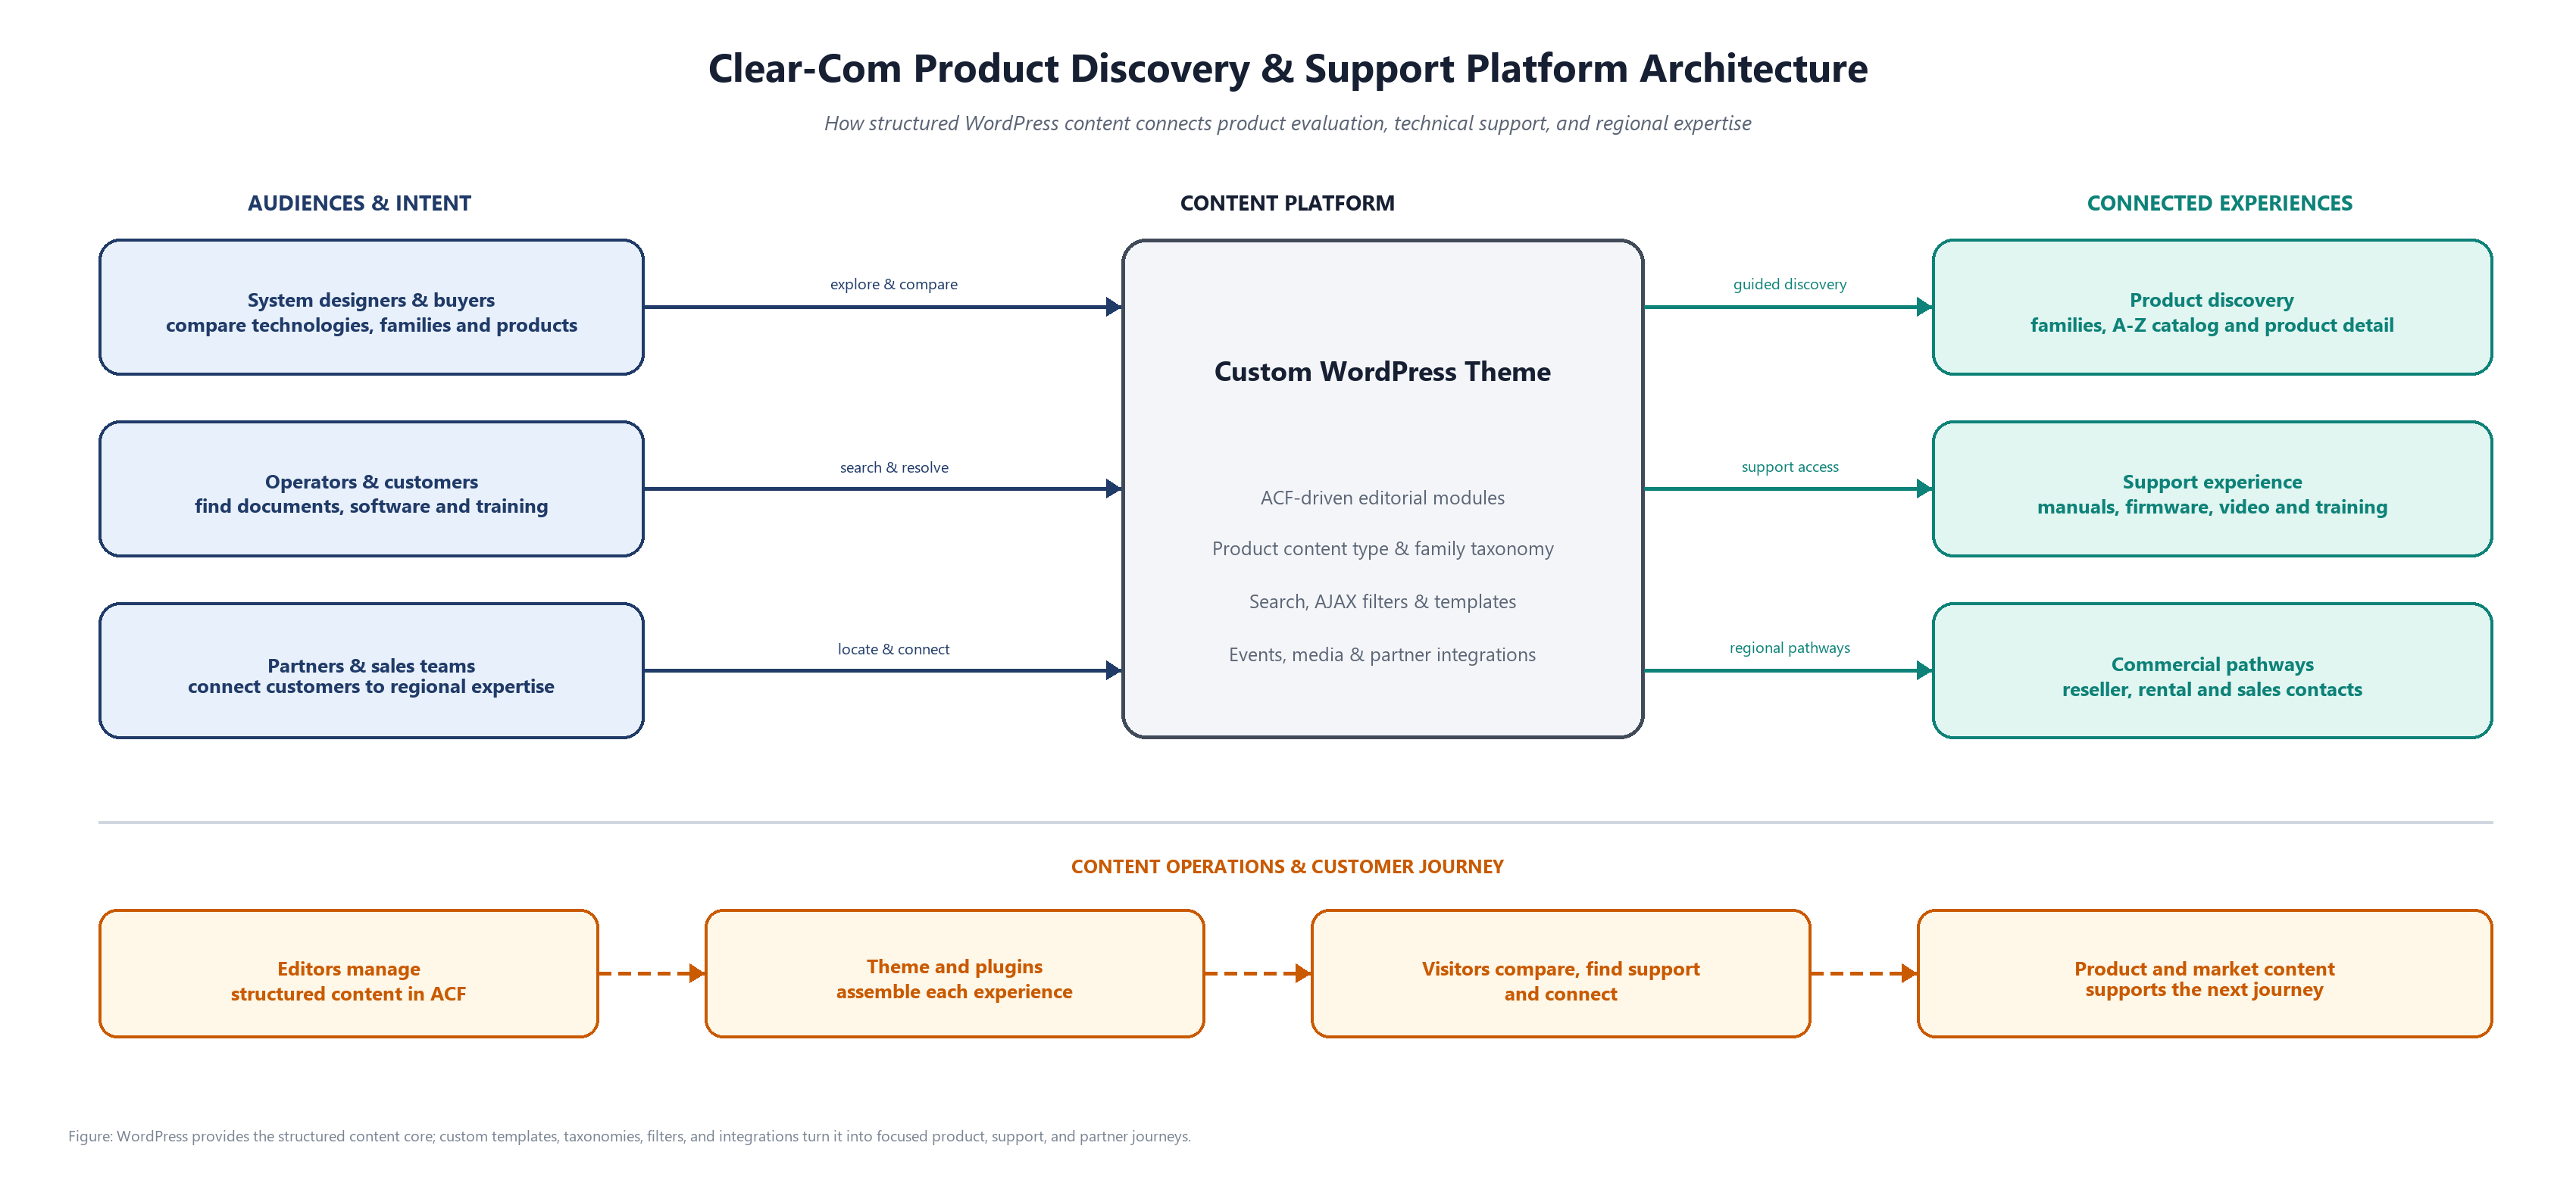Click the 'explore & compare' arrow label
This screenshot has width=2576, height=1177.
click(x=893, y=284)
